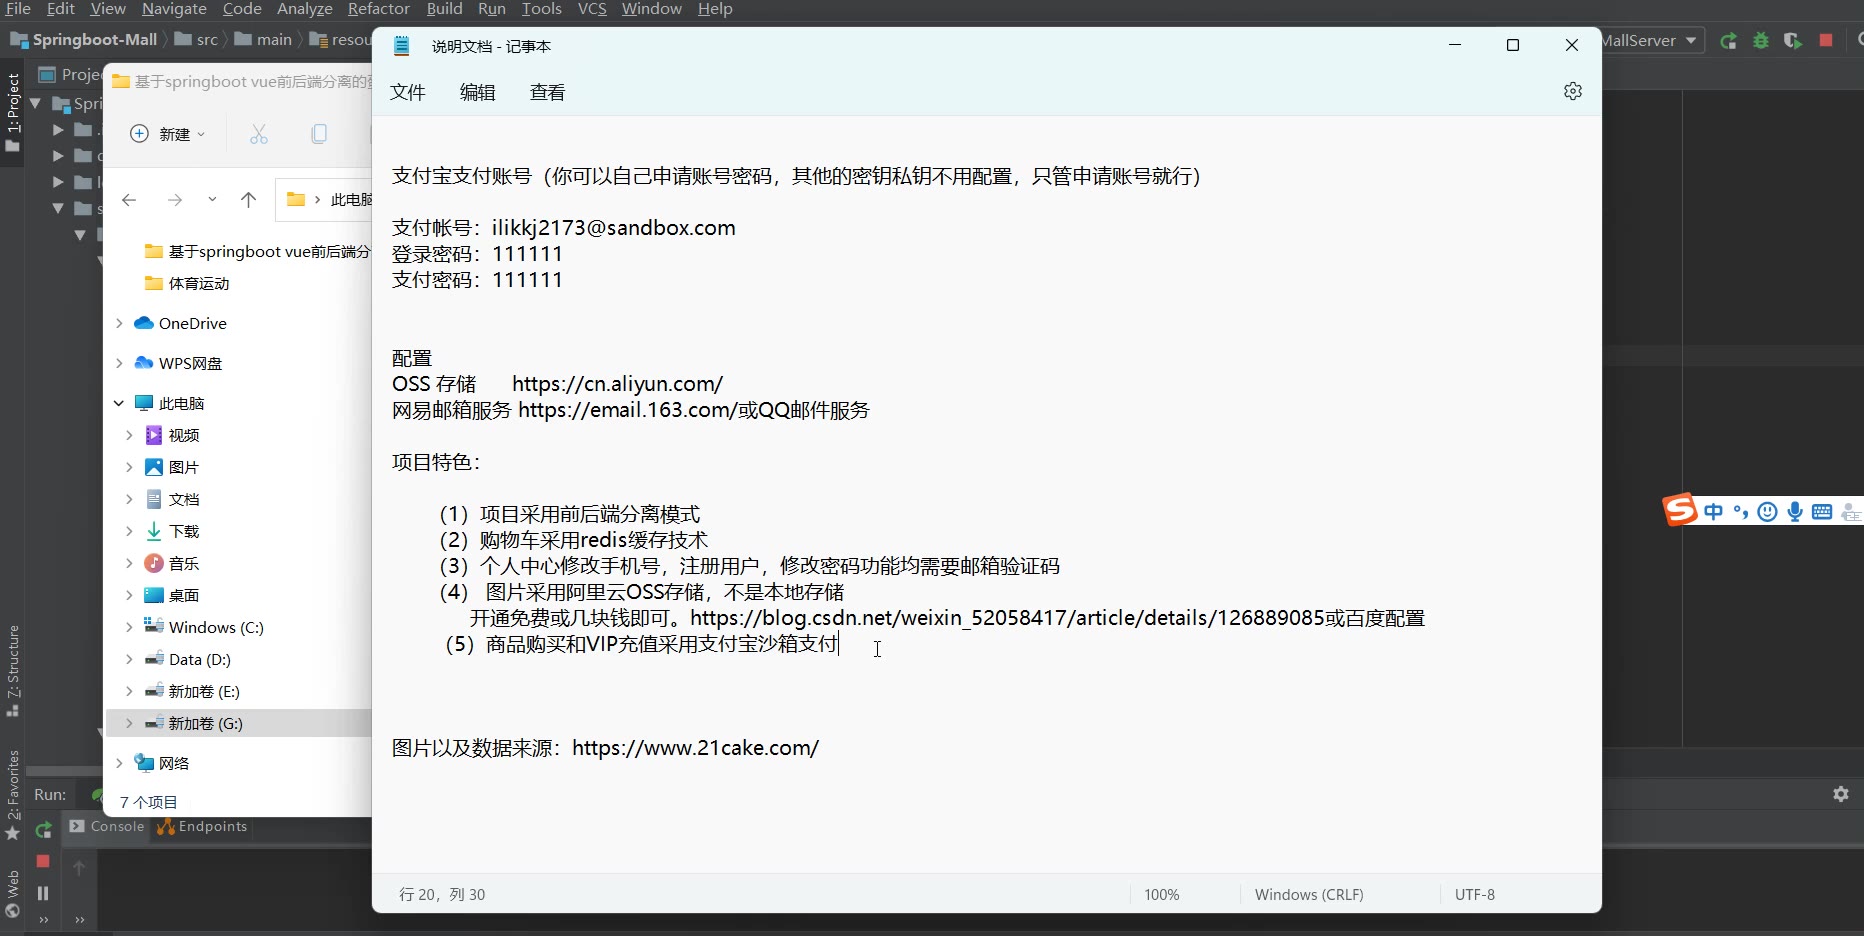Toggle Sogou punctuation mode button
The image size is (1864, 936).
pos(1741,512)
